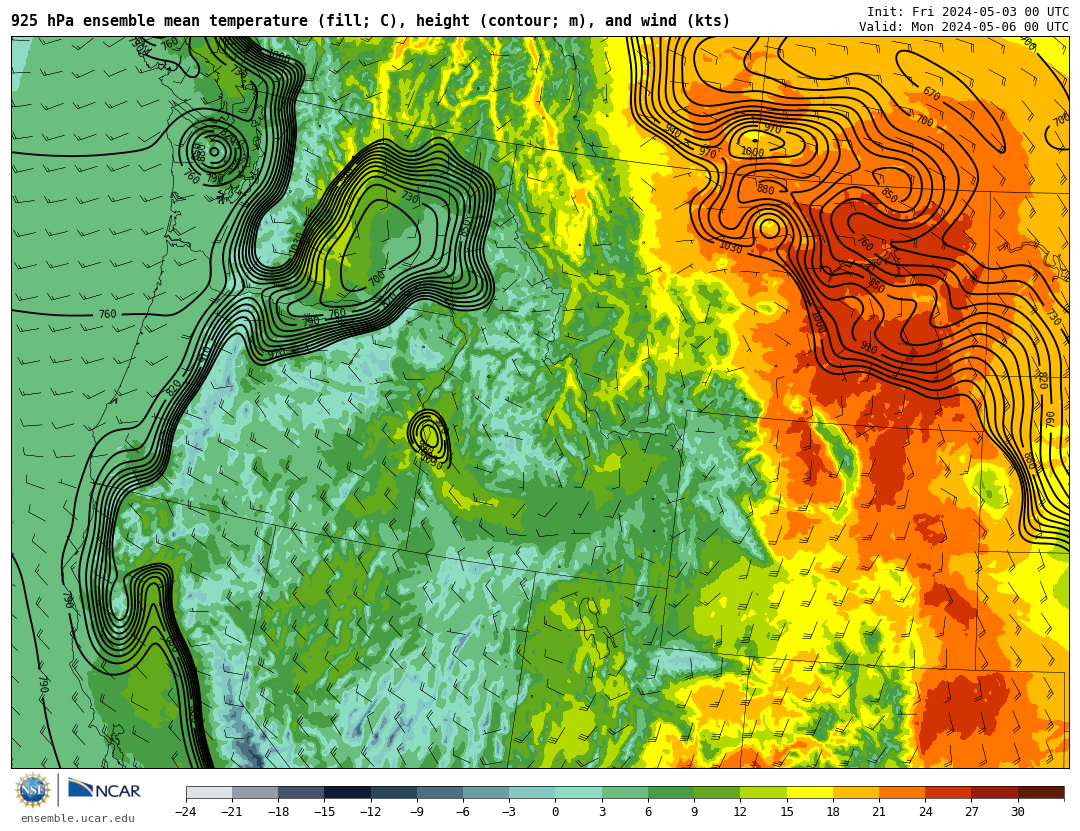Click the 30 colorbar tick label

point(1018,812)
